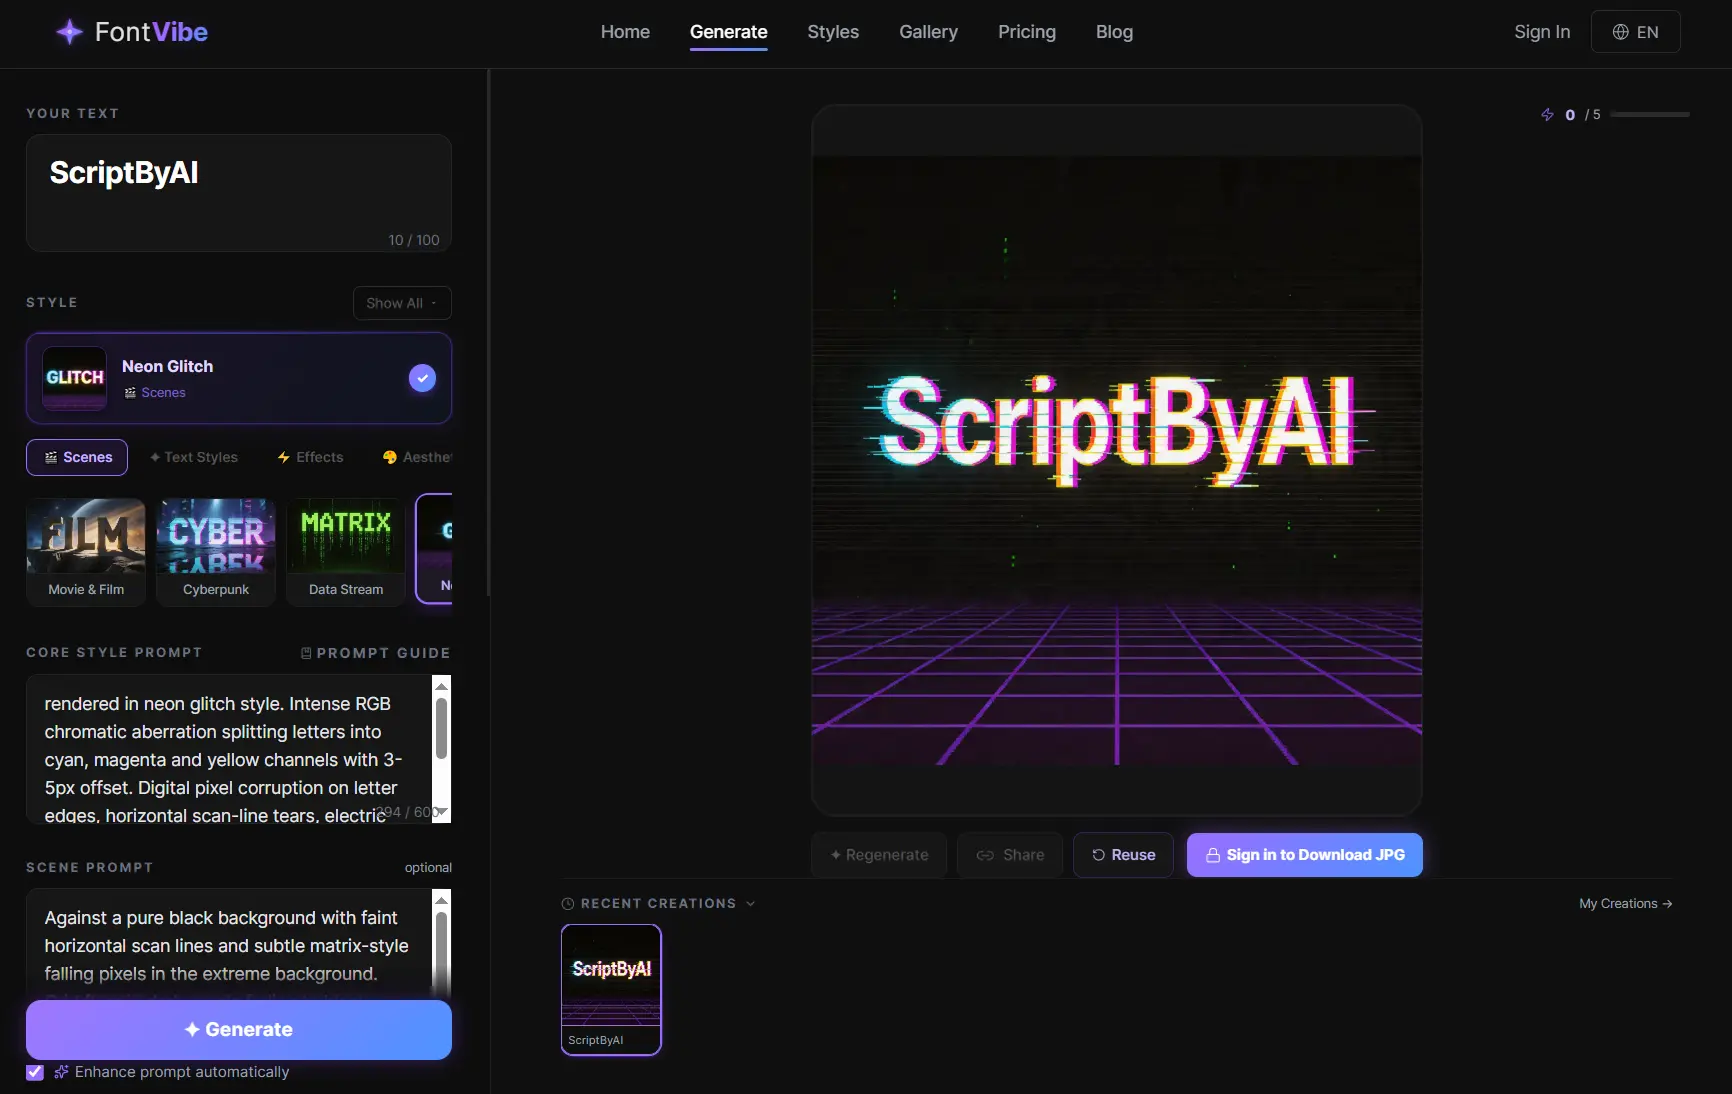Click the Share link icon
This screenshot has width=1732, height=1094.
pyautogui.click(x=984, y=855)
